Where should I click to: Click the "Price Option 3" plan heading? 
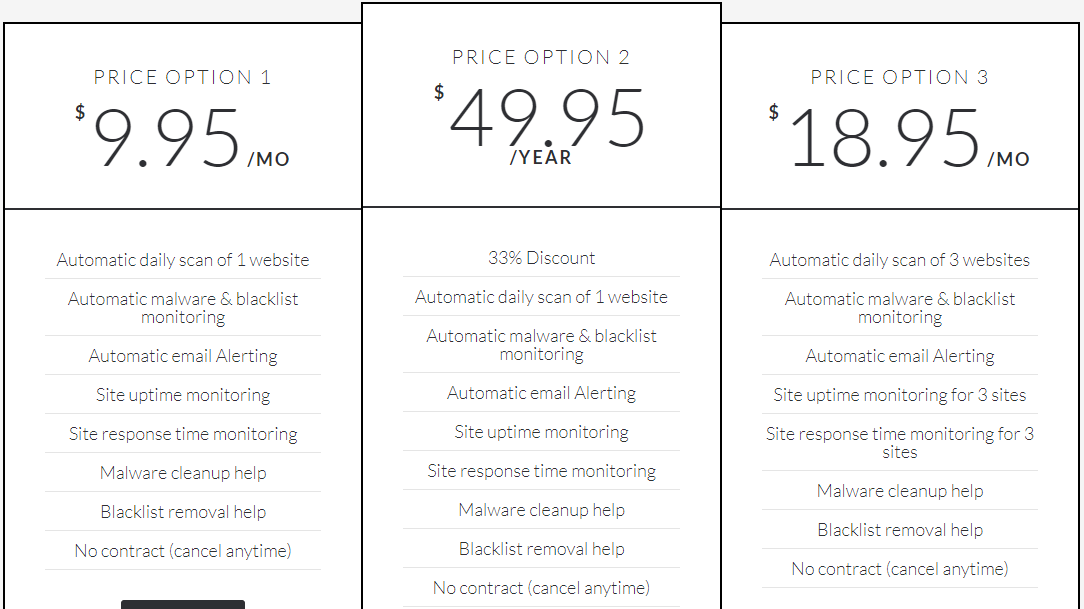[x=899, y=77]
